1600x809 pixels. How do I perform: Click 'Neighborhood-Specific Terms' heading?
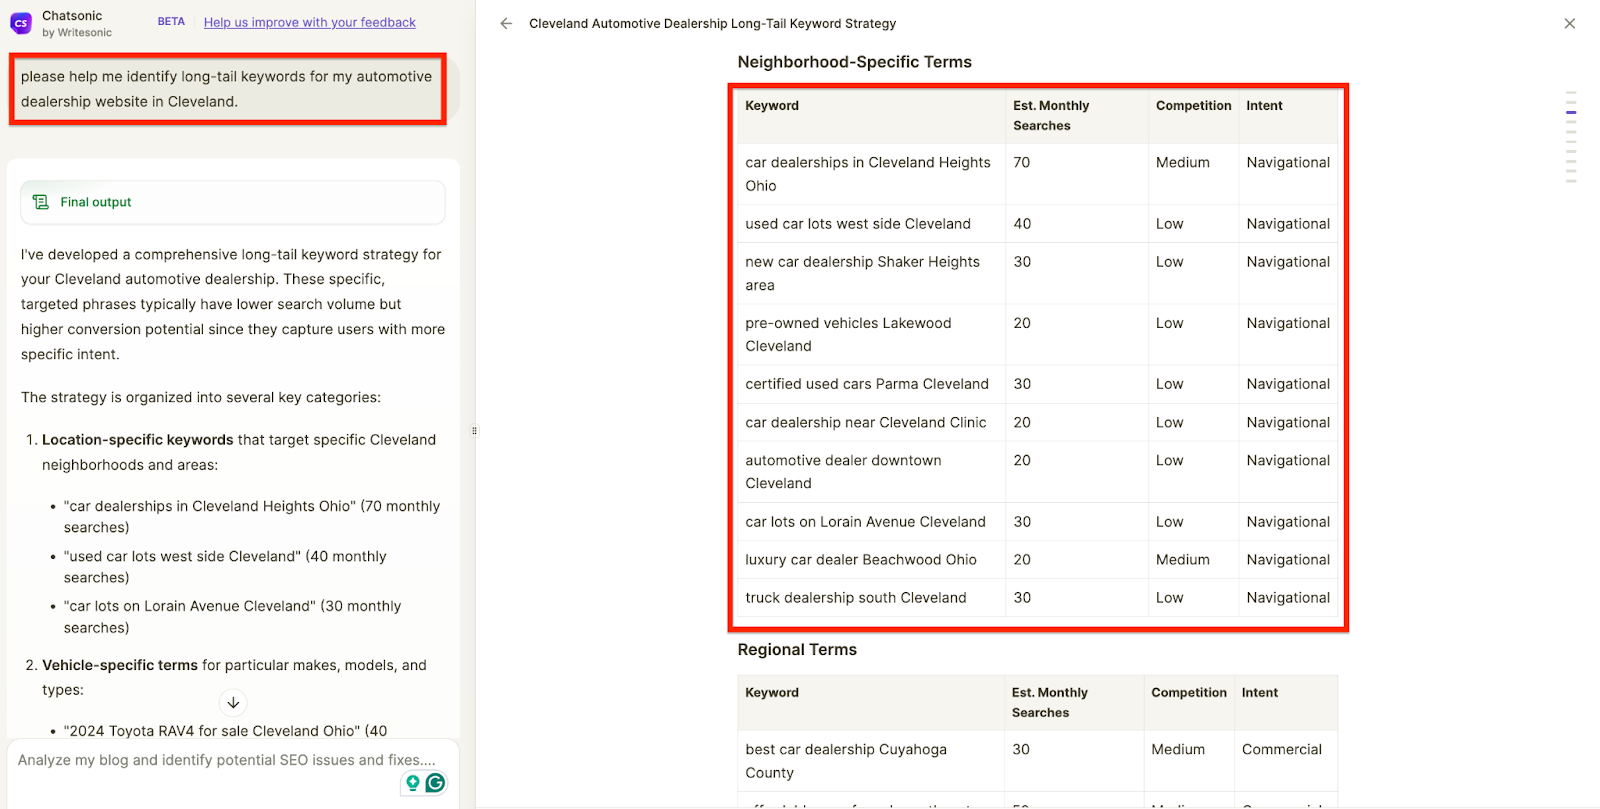coord(854,62)
